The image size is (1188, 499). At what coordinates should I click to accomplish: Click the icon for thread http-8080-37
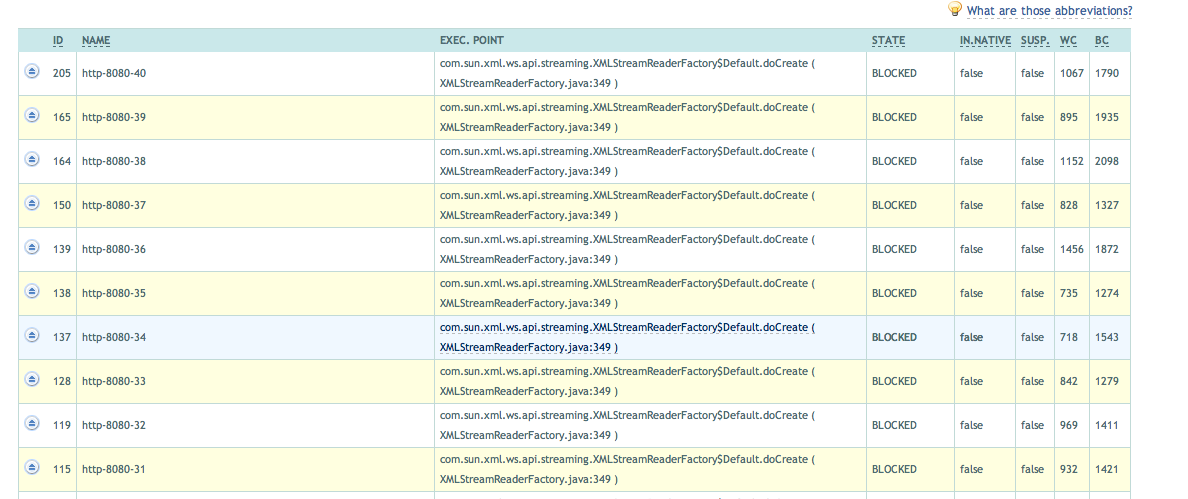(x=32, y=203)
